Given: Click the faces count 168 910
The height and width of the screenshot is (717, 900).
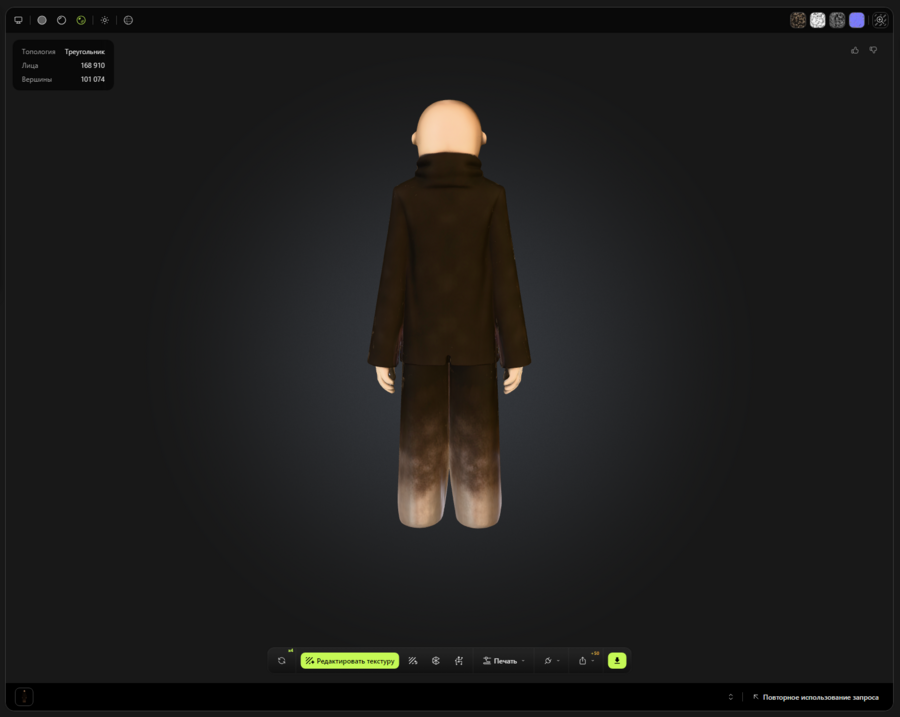Looking at the screenshot, I should (x=92, y=65).
